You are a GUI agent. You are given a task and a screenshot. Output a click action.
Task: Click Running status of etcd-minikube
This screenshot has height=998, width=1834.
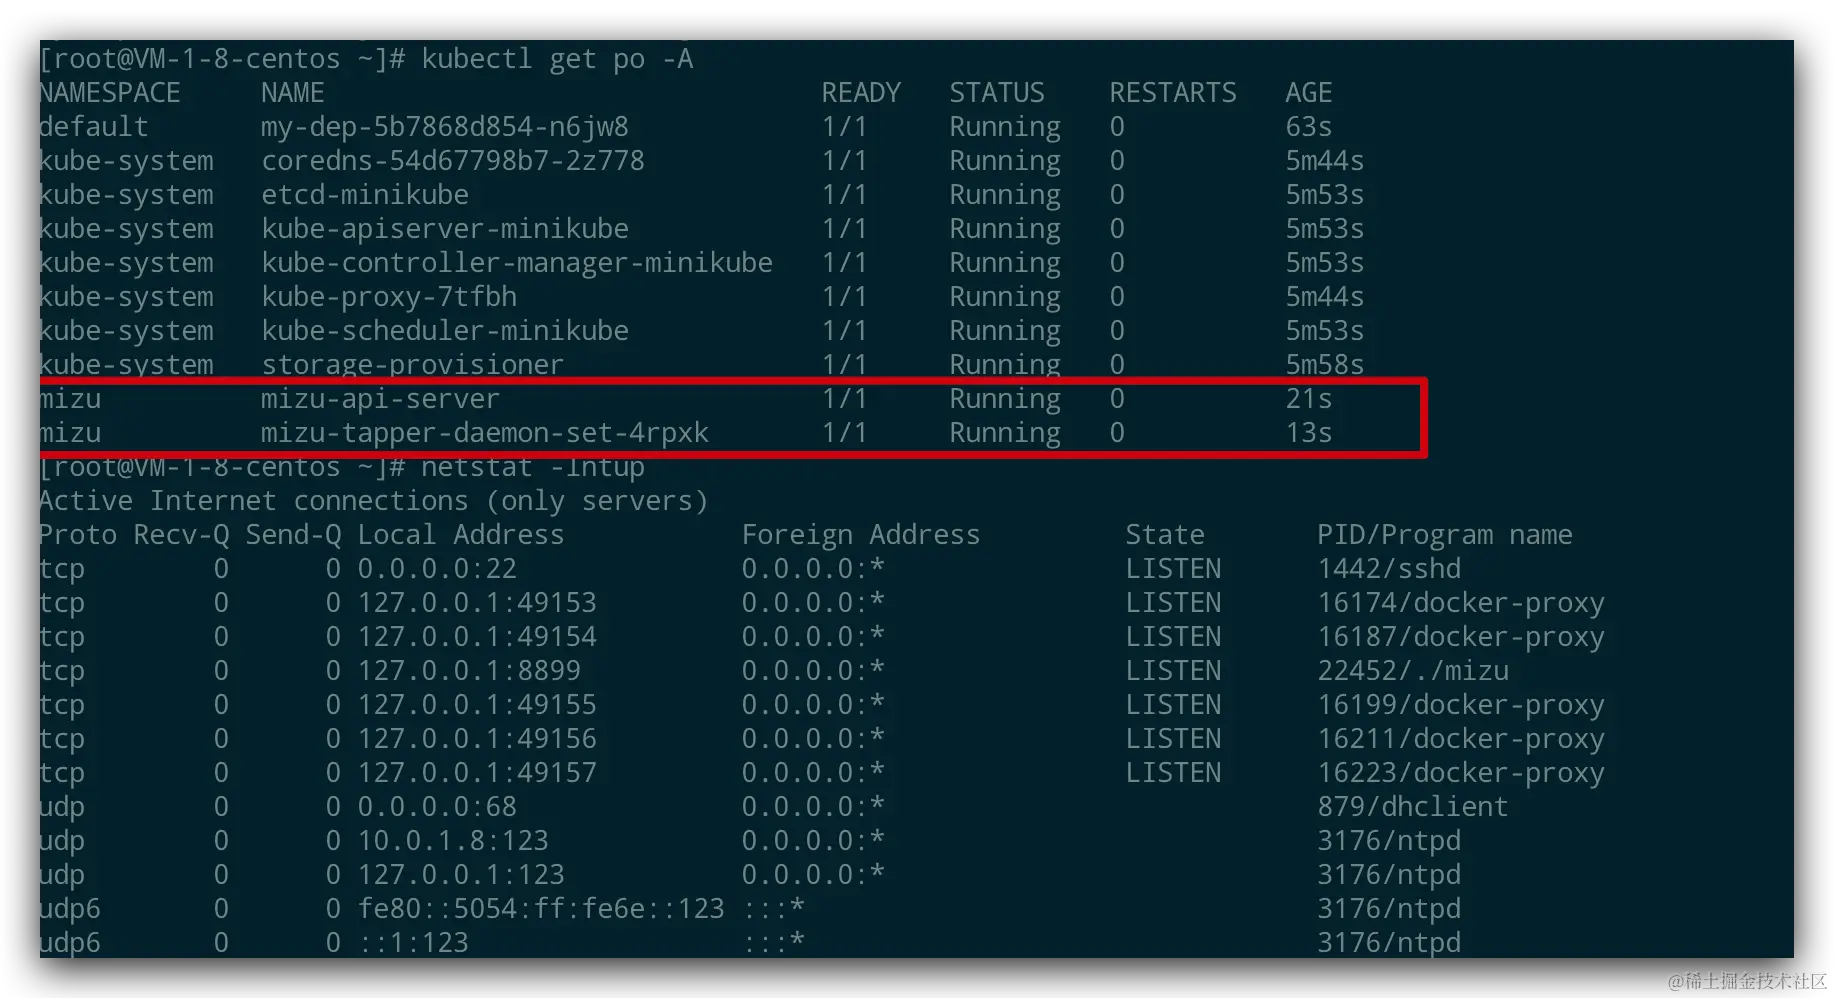point(1005,195)
